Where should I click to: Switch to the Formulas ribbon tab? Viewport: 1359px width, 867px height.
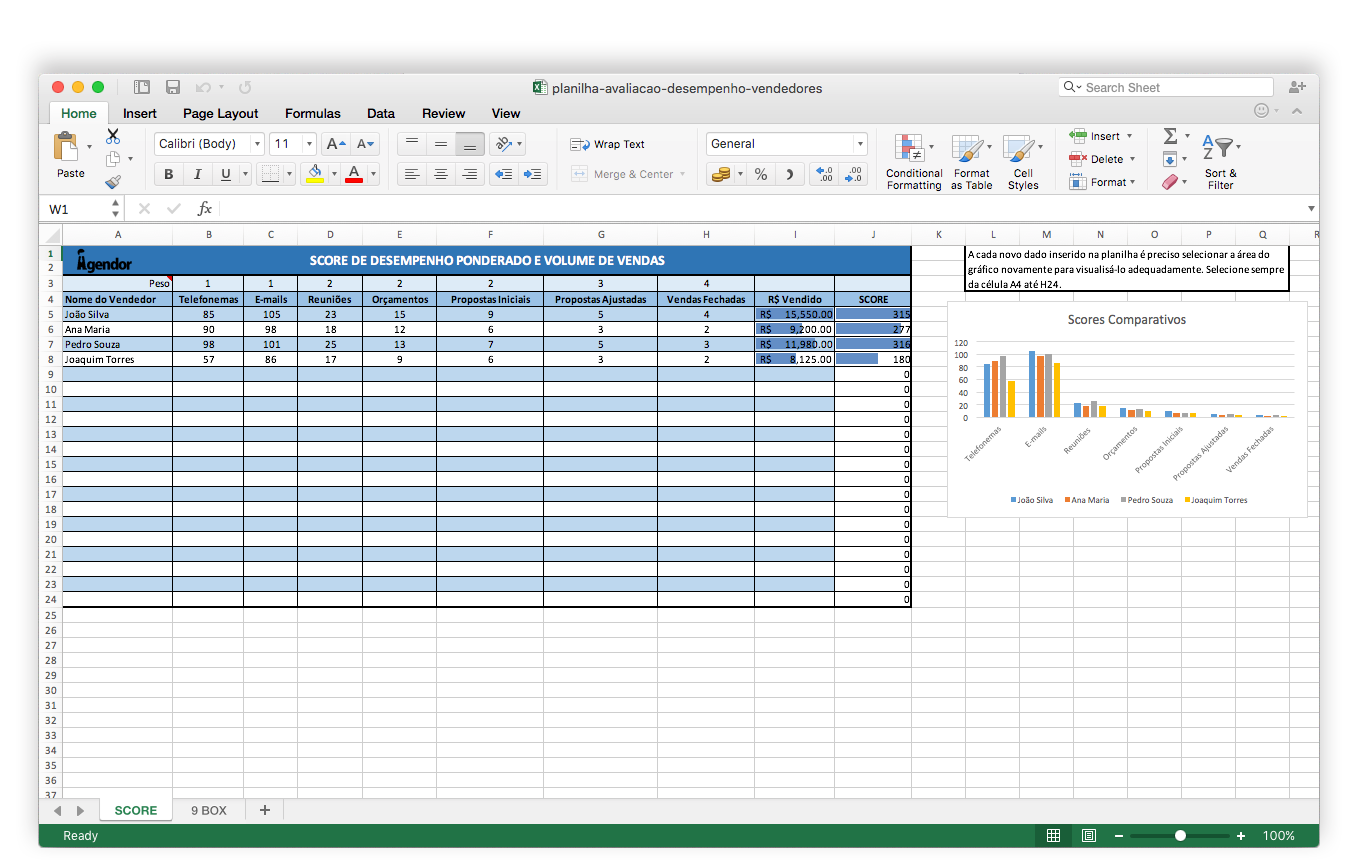click(x=313, y=113)
